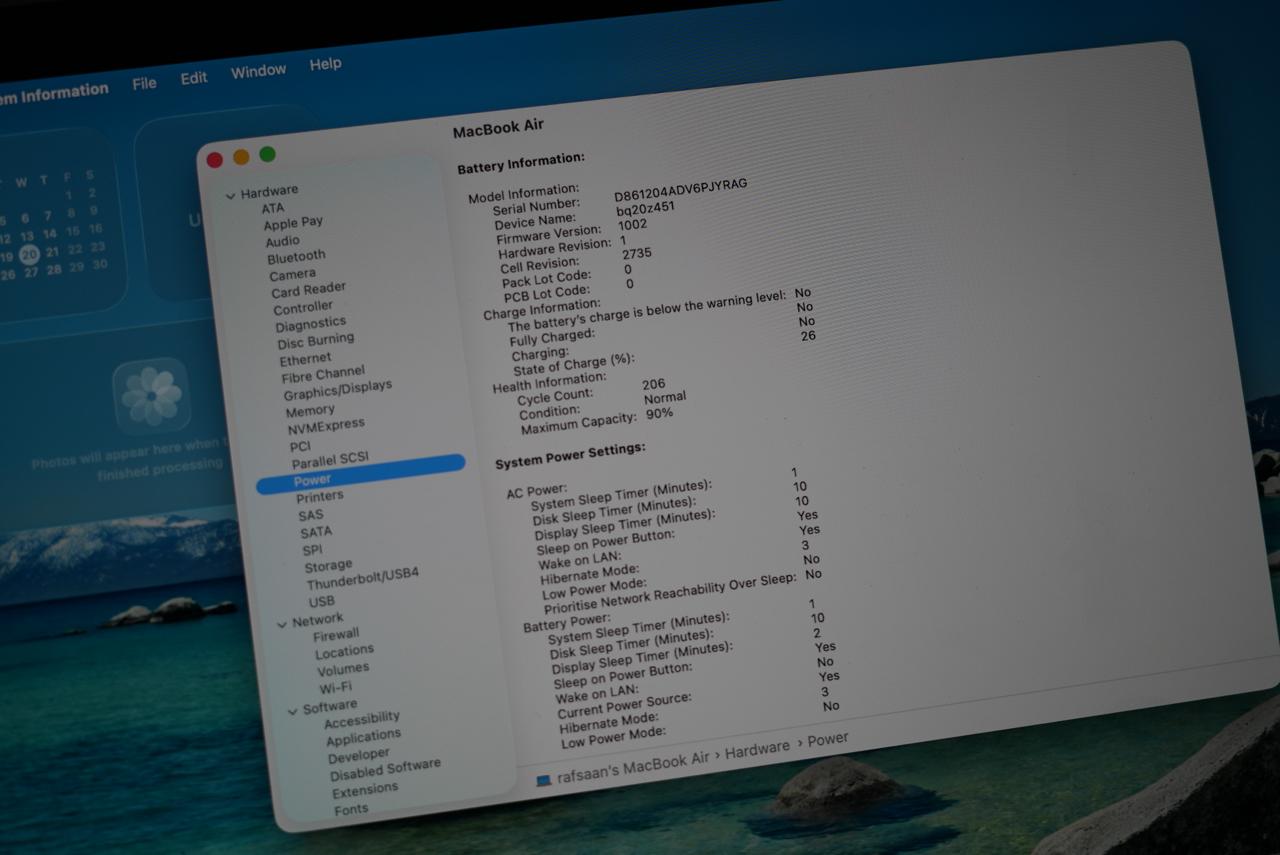Click the MacBook Air window title

[x=498, y=128]
